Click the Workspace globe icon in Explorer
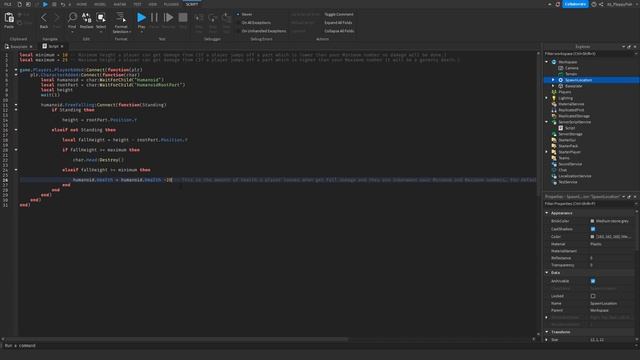640x360 pixels. click(554, 62)
